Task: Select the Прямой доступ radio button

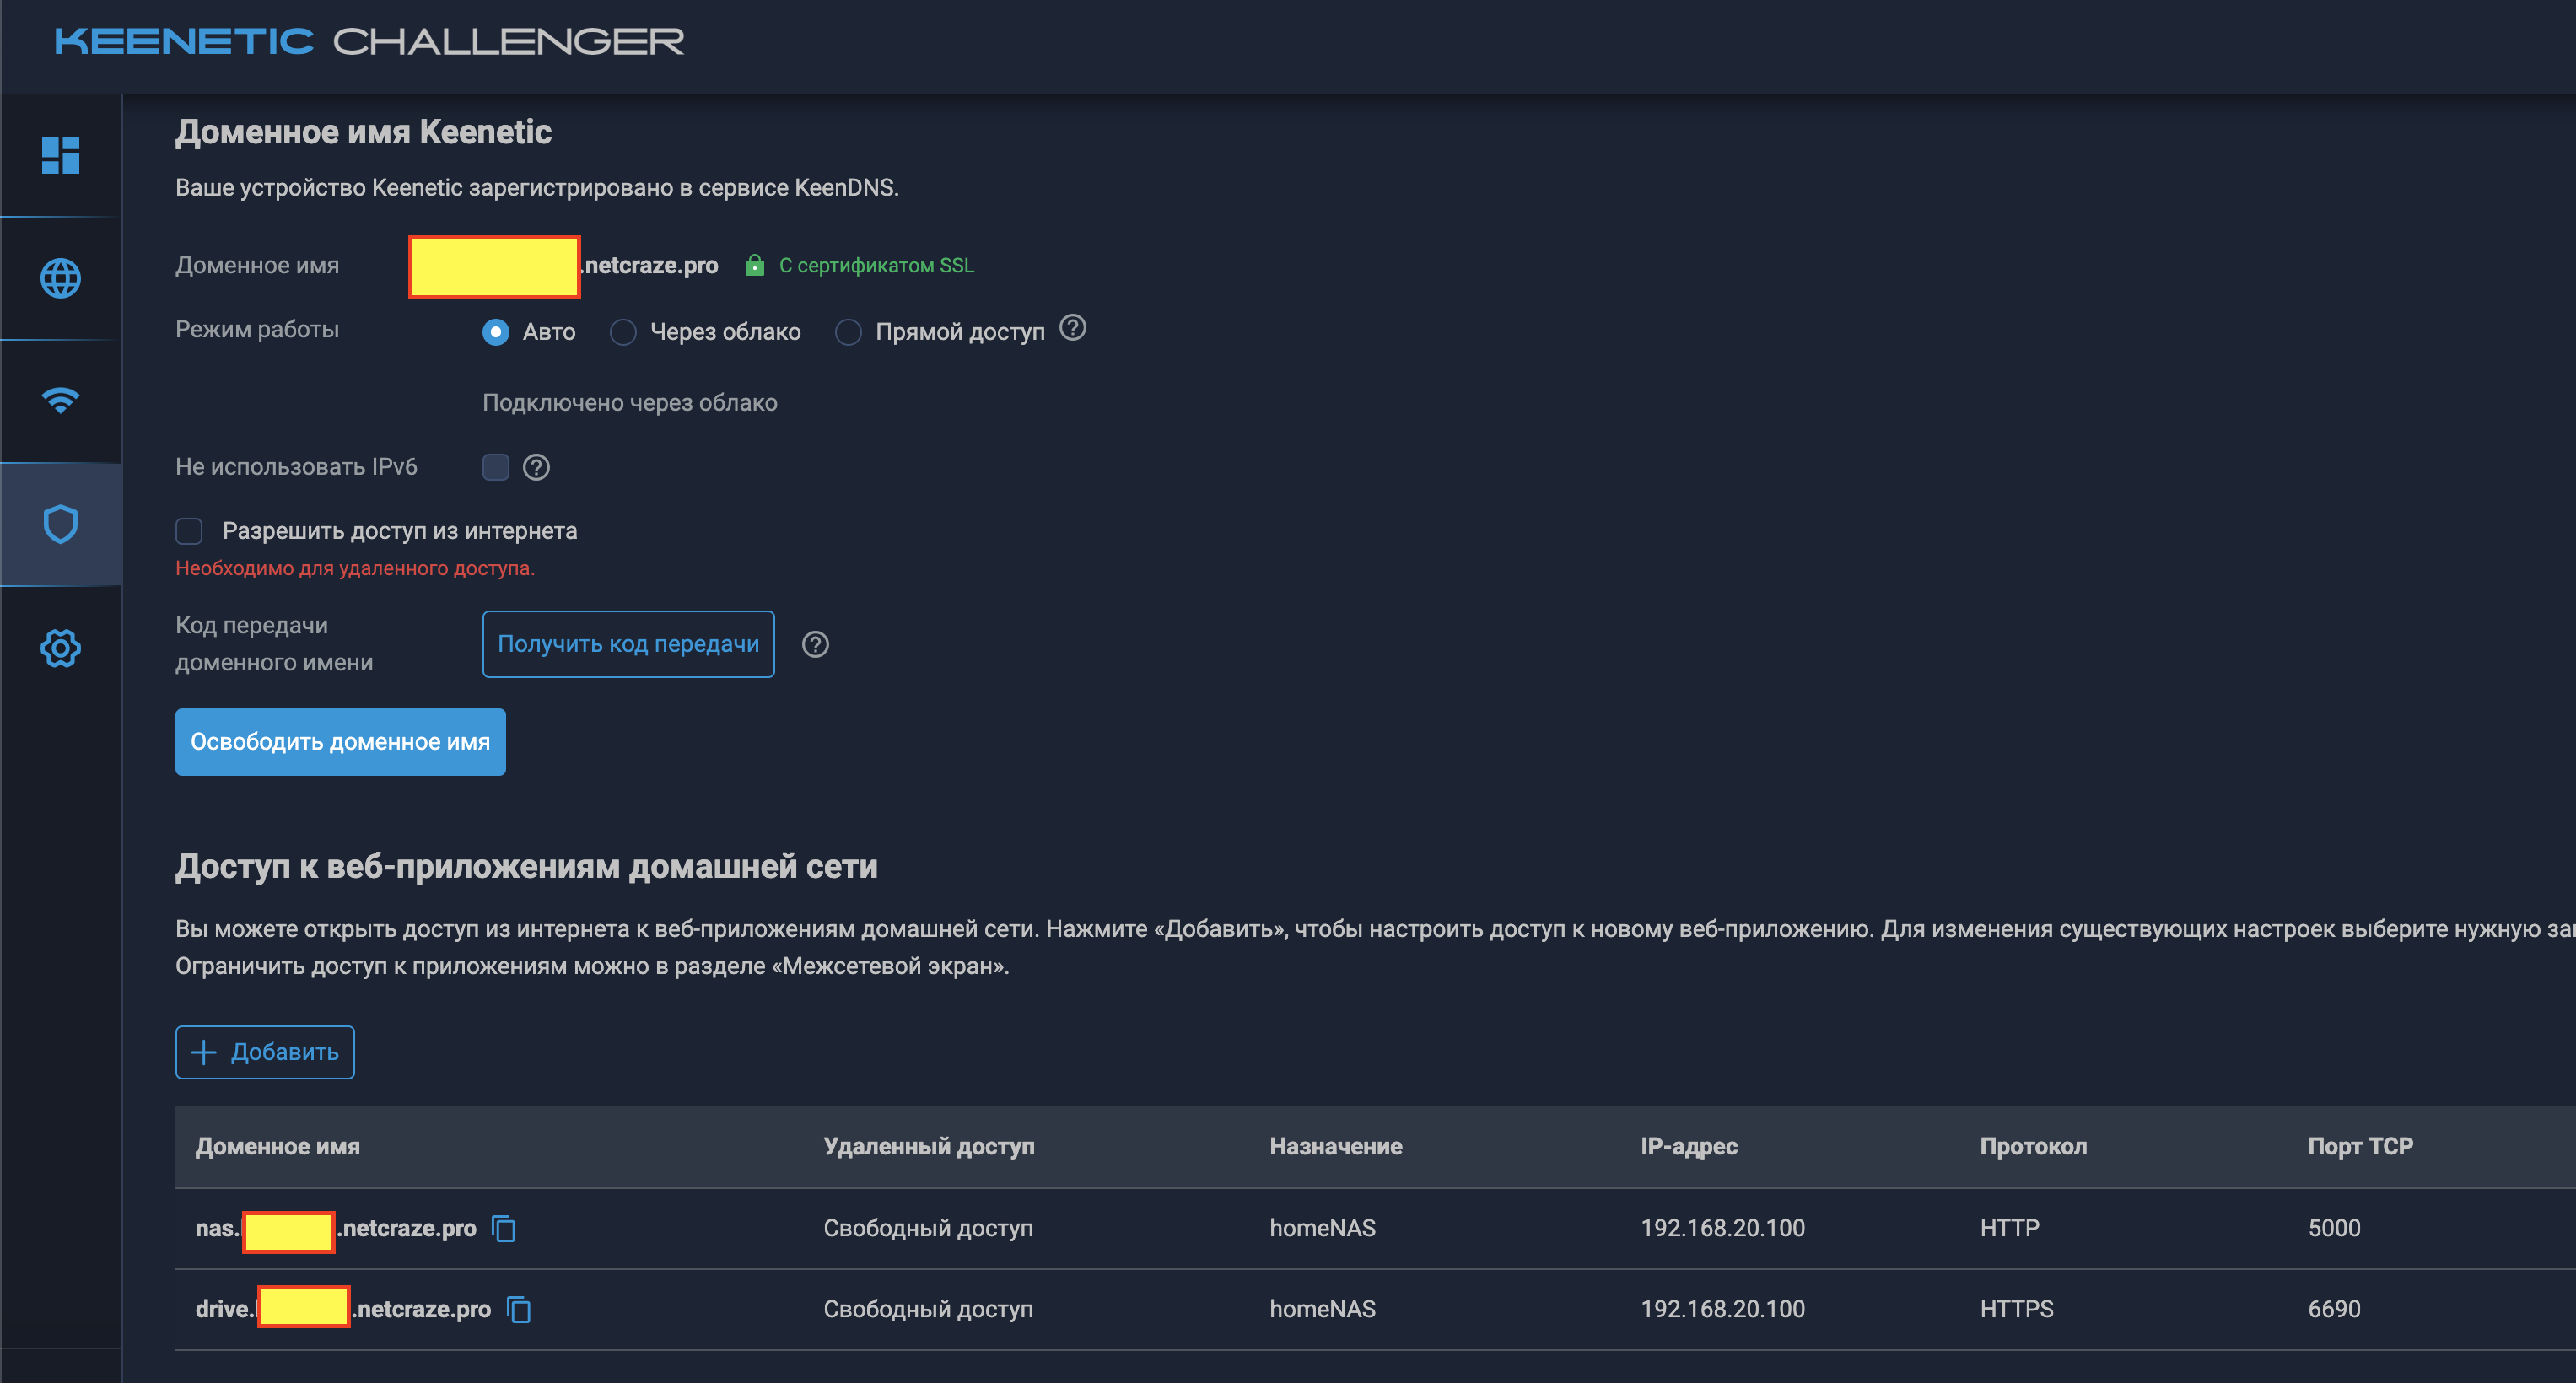Action: coord(848,332)
